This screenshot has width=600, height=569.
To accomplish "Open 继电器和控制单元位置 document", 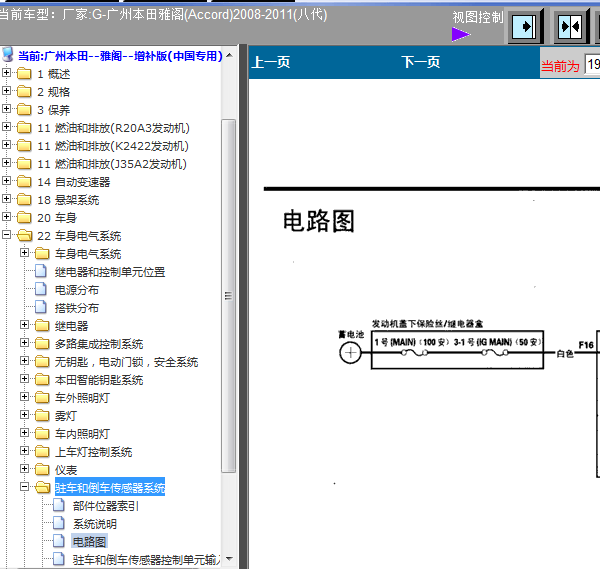I will point(110,272).
